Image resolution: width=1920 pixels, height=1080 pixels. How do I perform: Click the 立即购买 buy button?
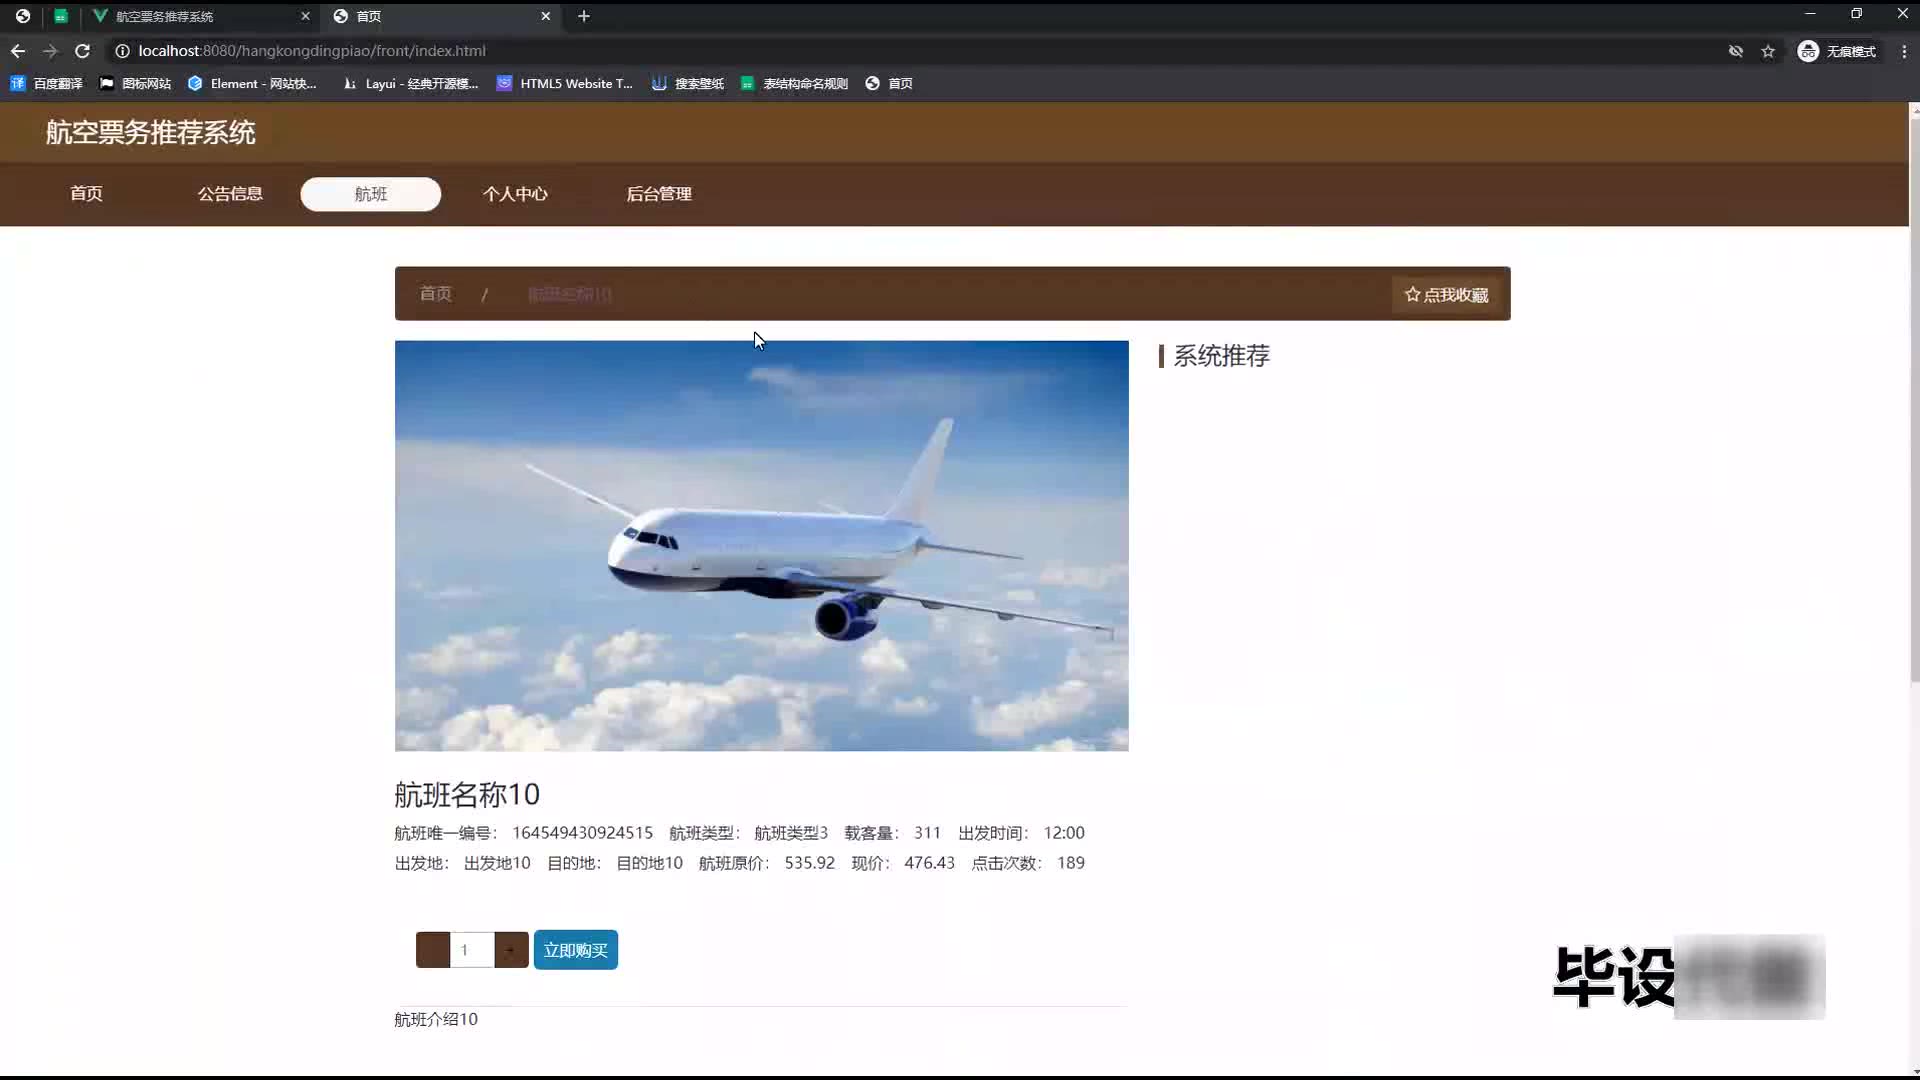tap(576, 950)
